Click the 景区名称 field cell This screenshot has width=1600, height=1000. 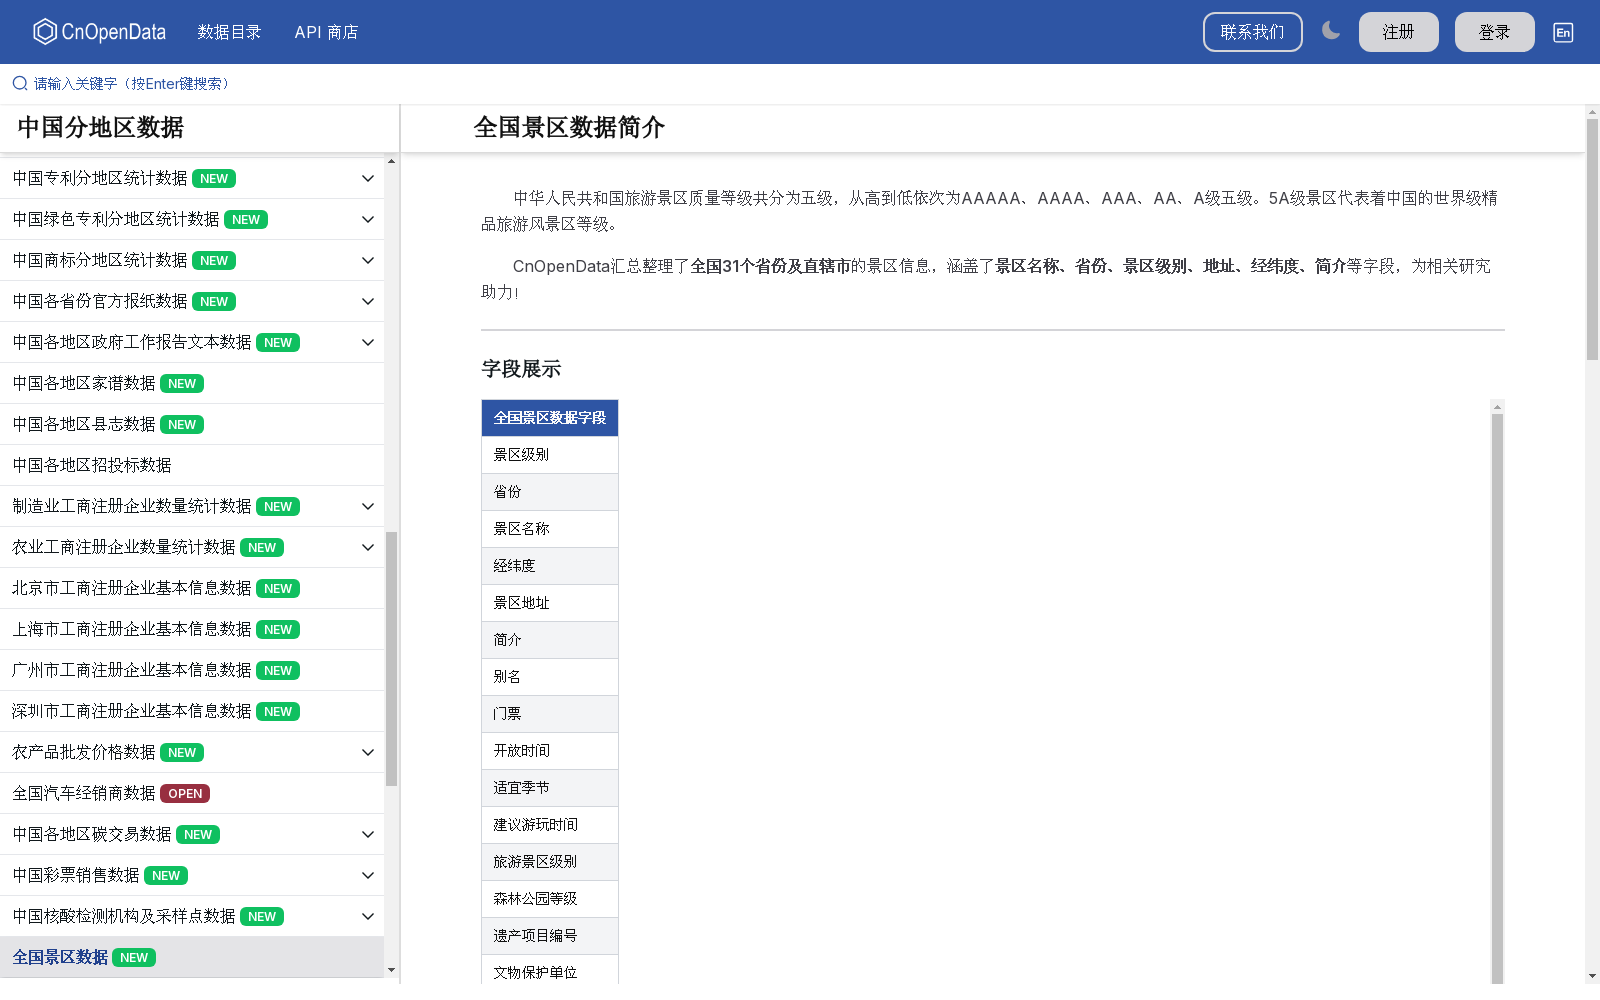pyautogui.click(x=550, y=529)
